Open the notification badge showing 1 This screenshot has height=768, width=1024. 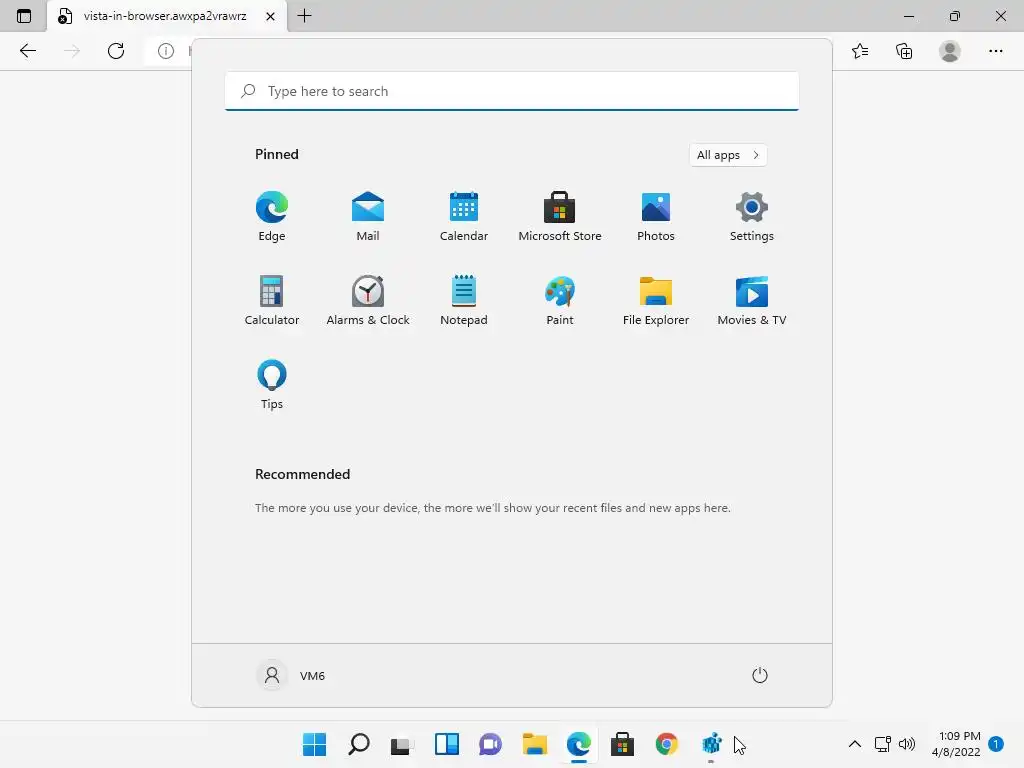[996, 743]
